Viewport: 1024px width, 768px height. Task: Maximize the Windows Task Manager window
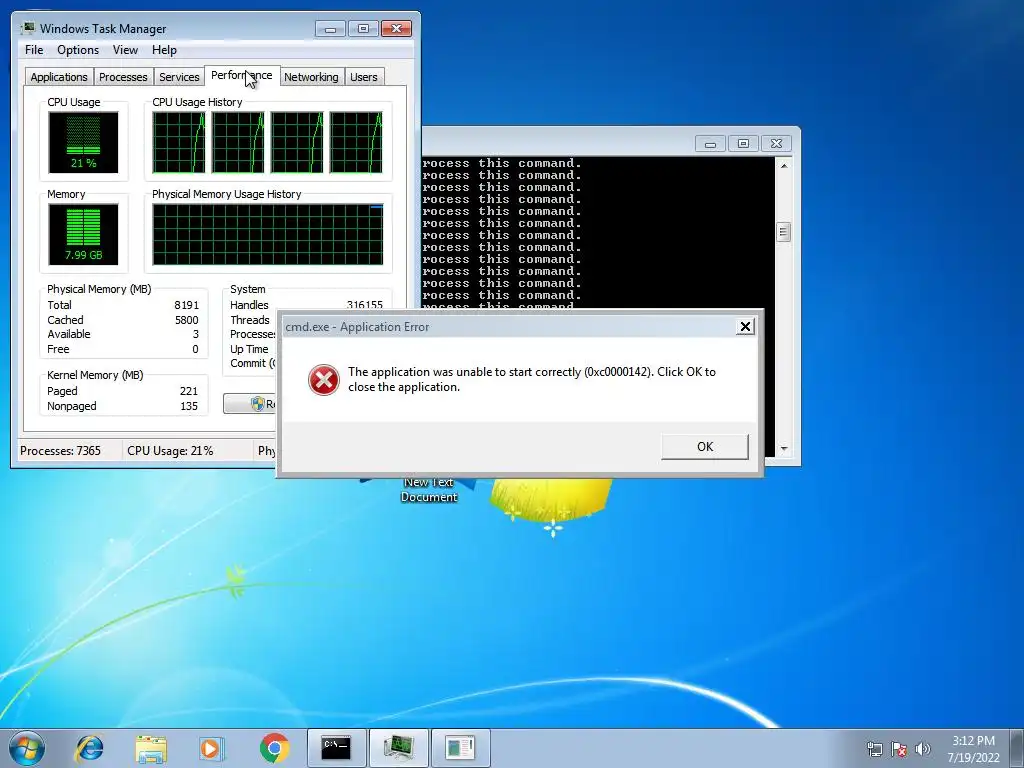pyautogui.click(x=363, y=29)
